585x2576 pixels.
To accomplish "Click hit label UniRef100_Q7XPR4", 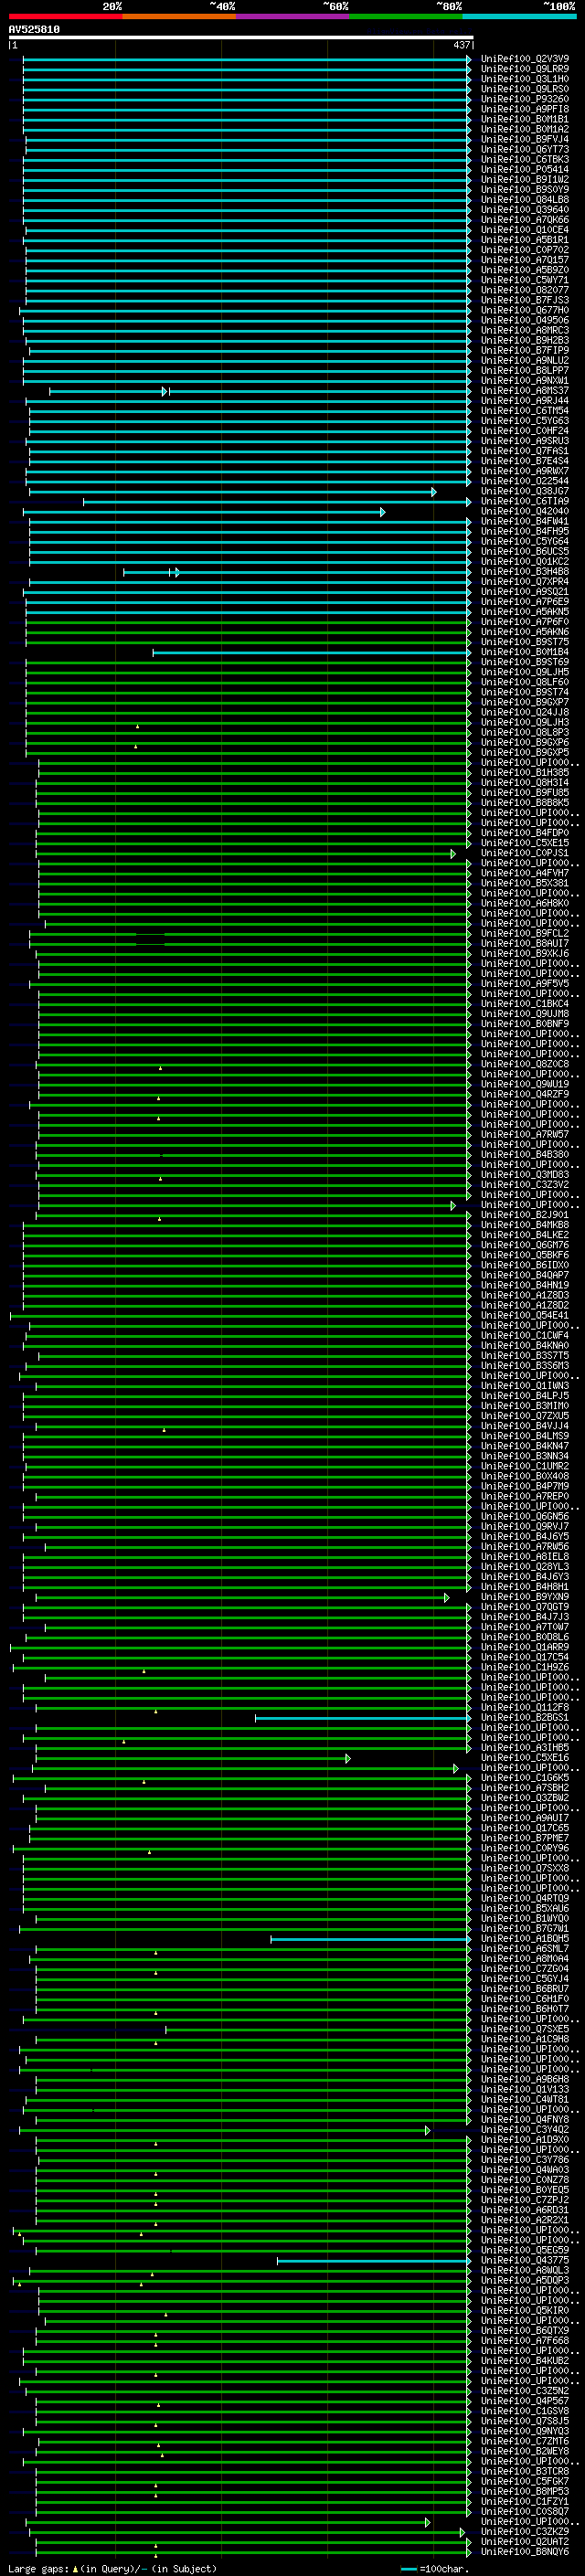I will [525, 582].
